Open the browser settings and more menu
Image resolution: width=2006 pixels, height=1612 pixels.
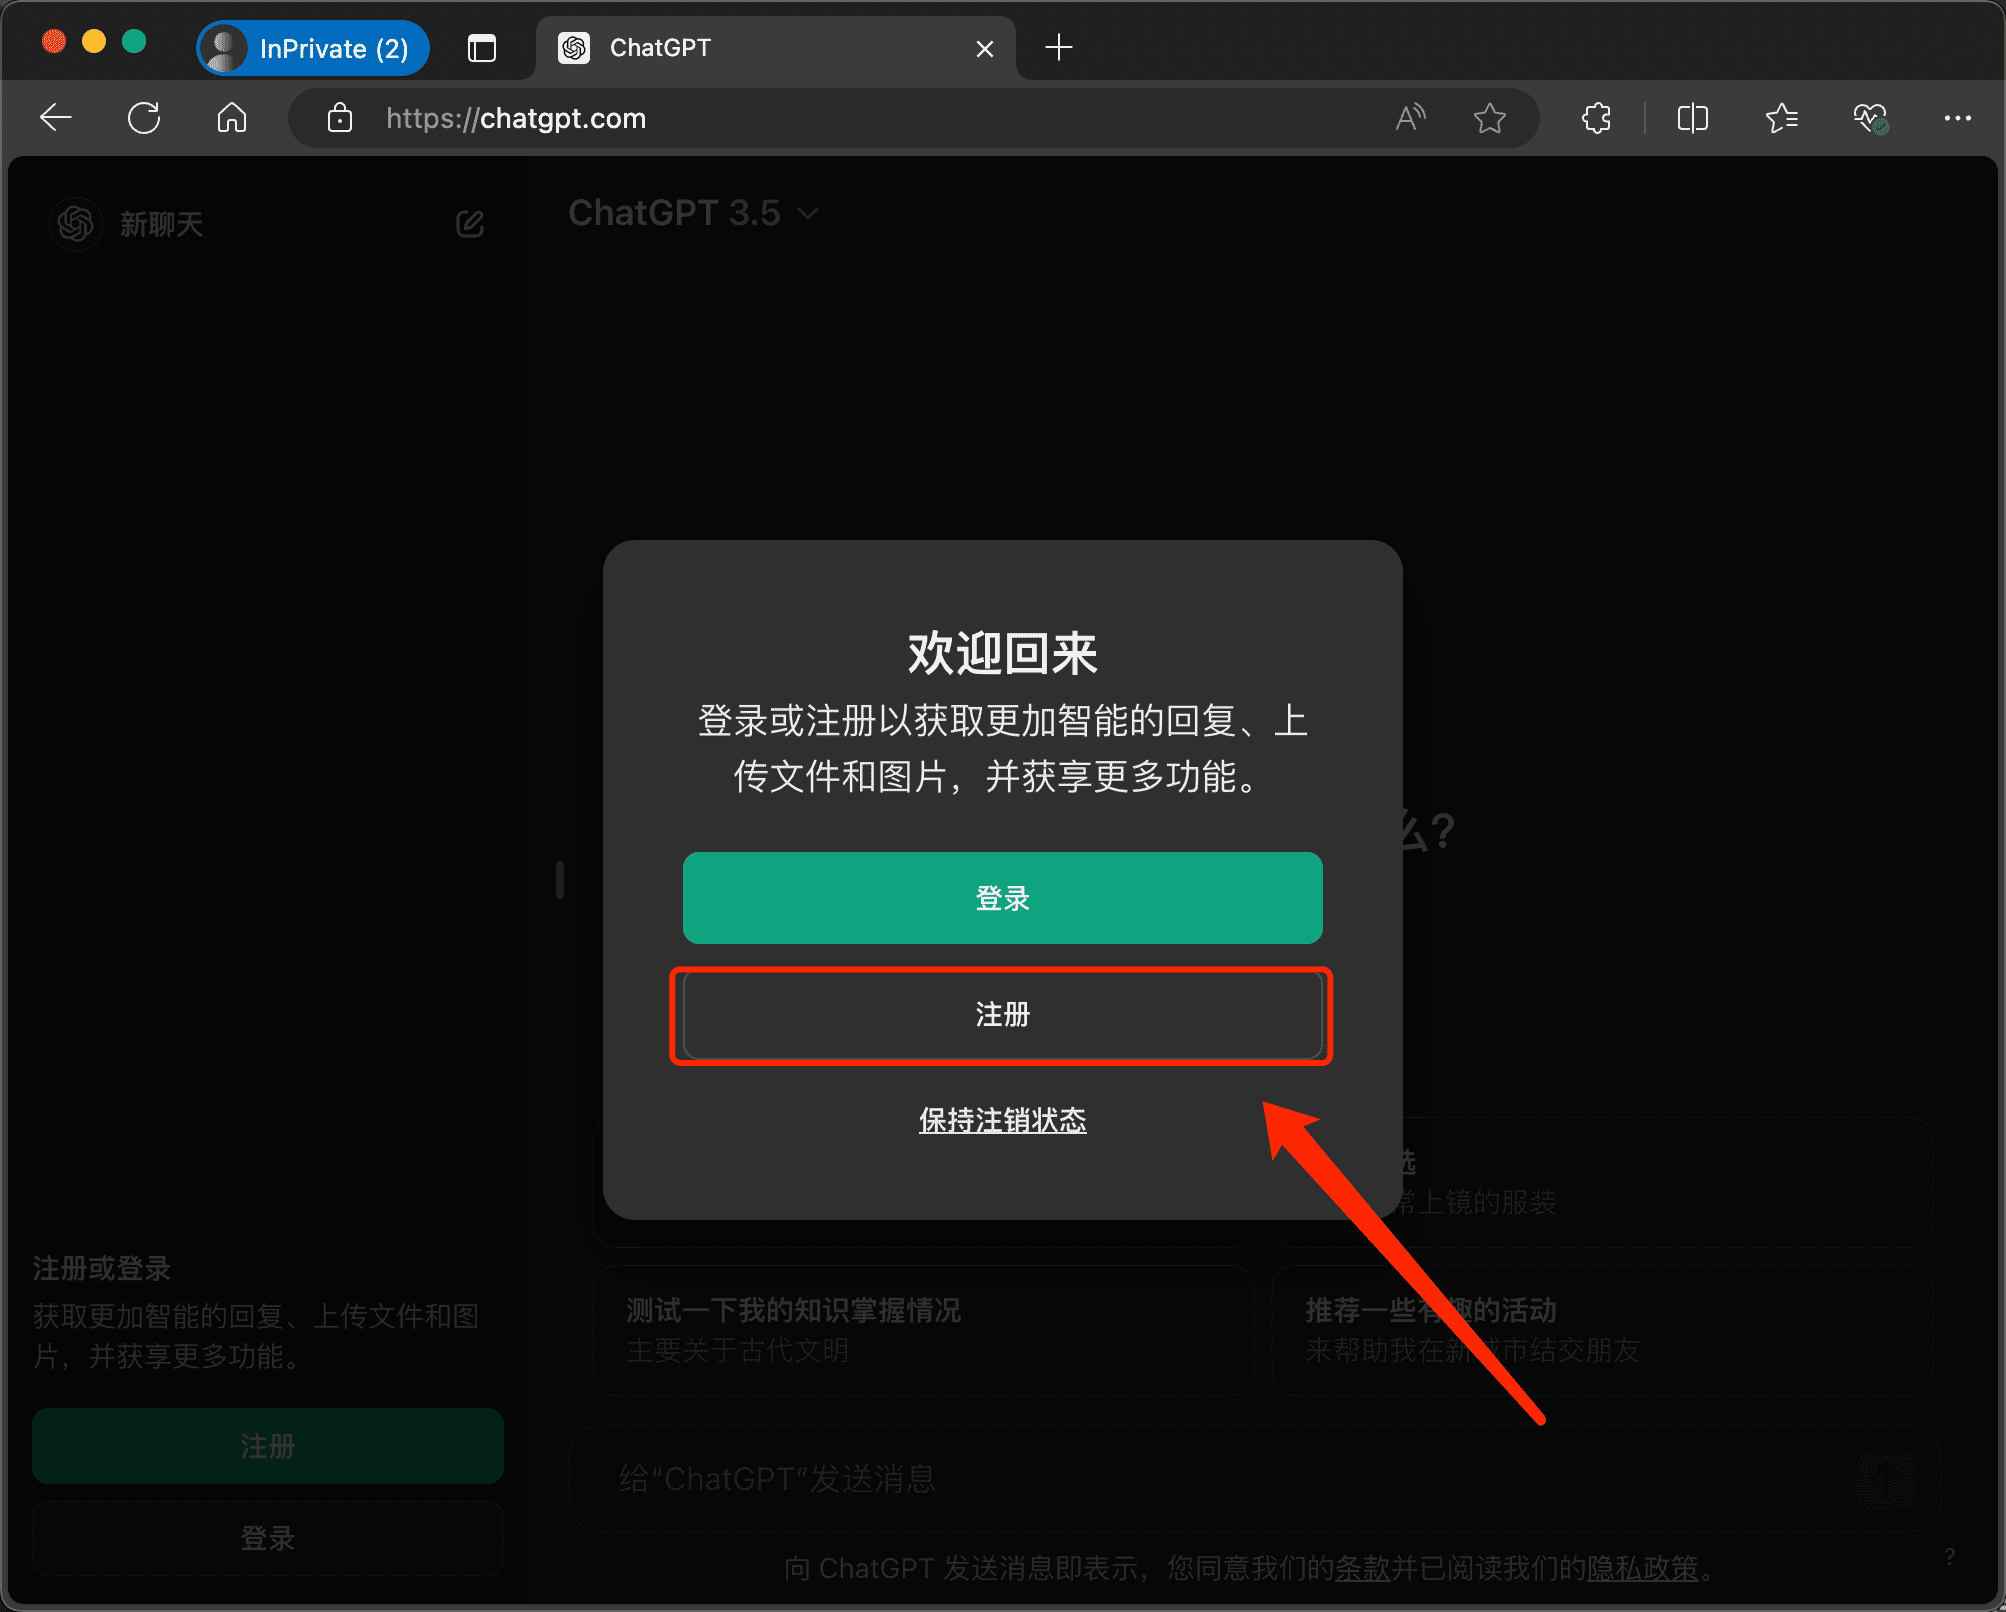(1958, 118)
